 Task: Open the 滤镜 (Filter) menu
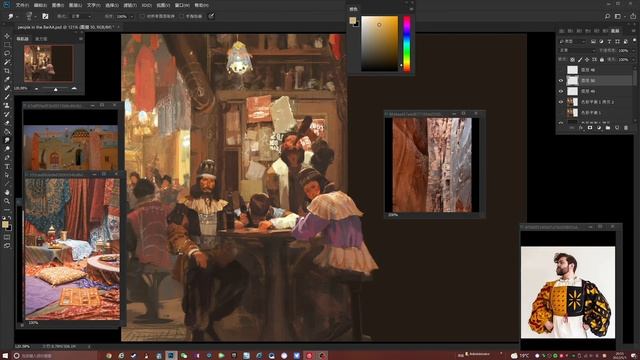pos(129,5)
